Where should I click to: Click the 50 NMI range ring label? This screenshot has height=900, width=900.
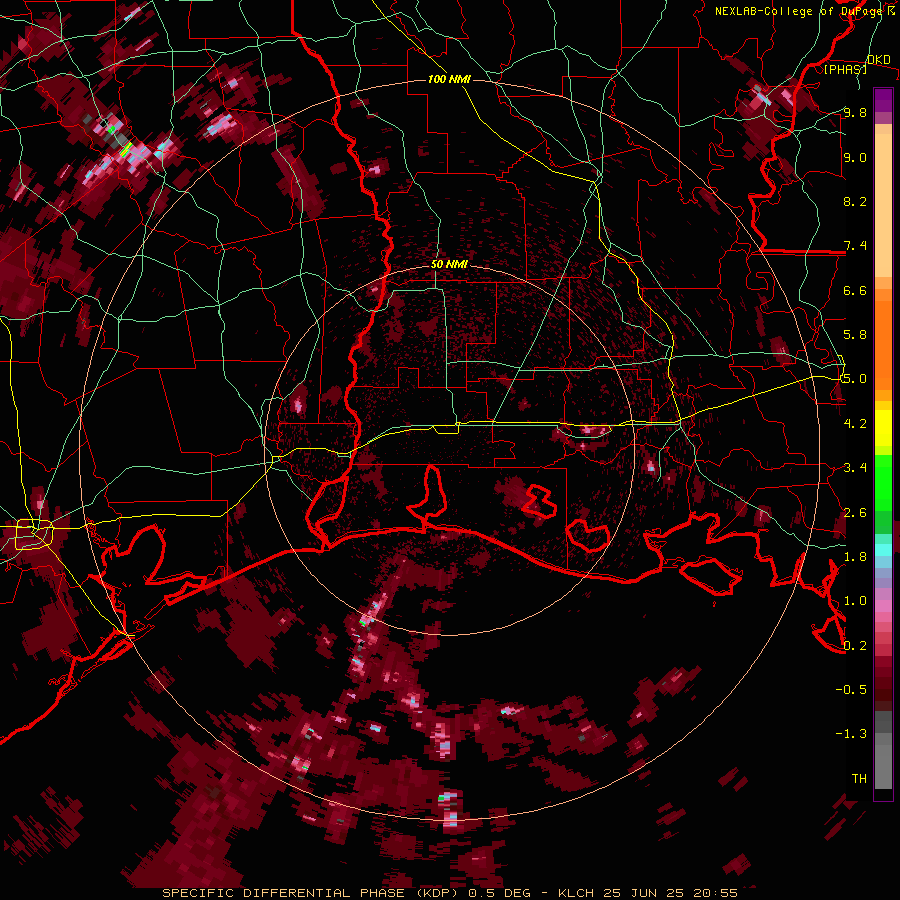[x=449, y=264]
